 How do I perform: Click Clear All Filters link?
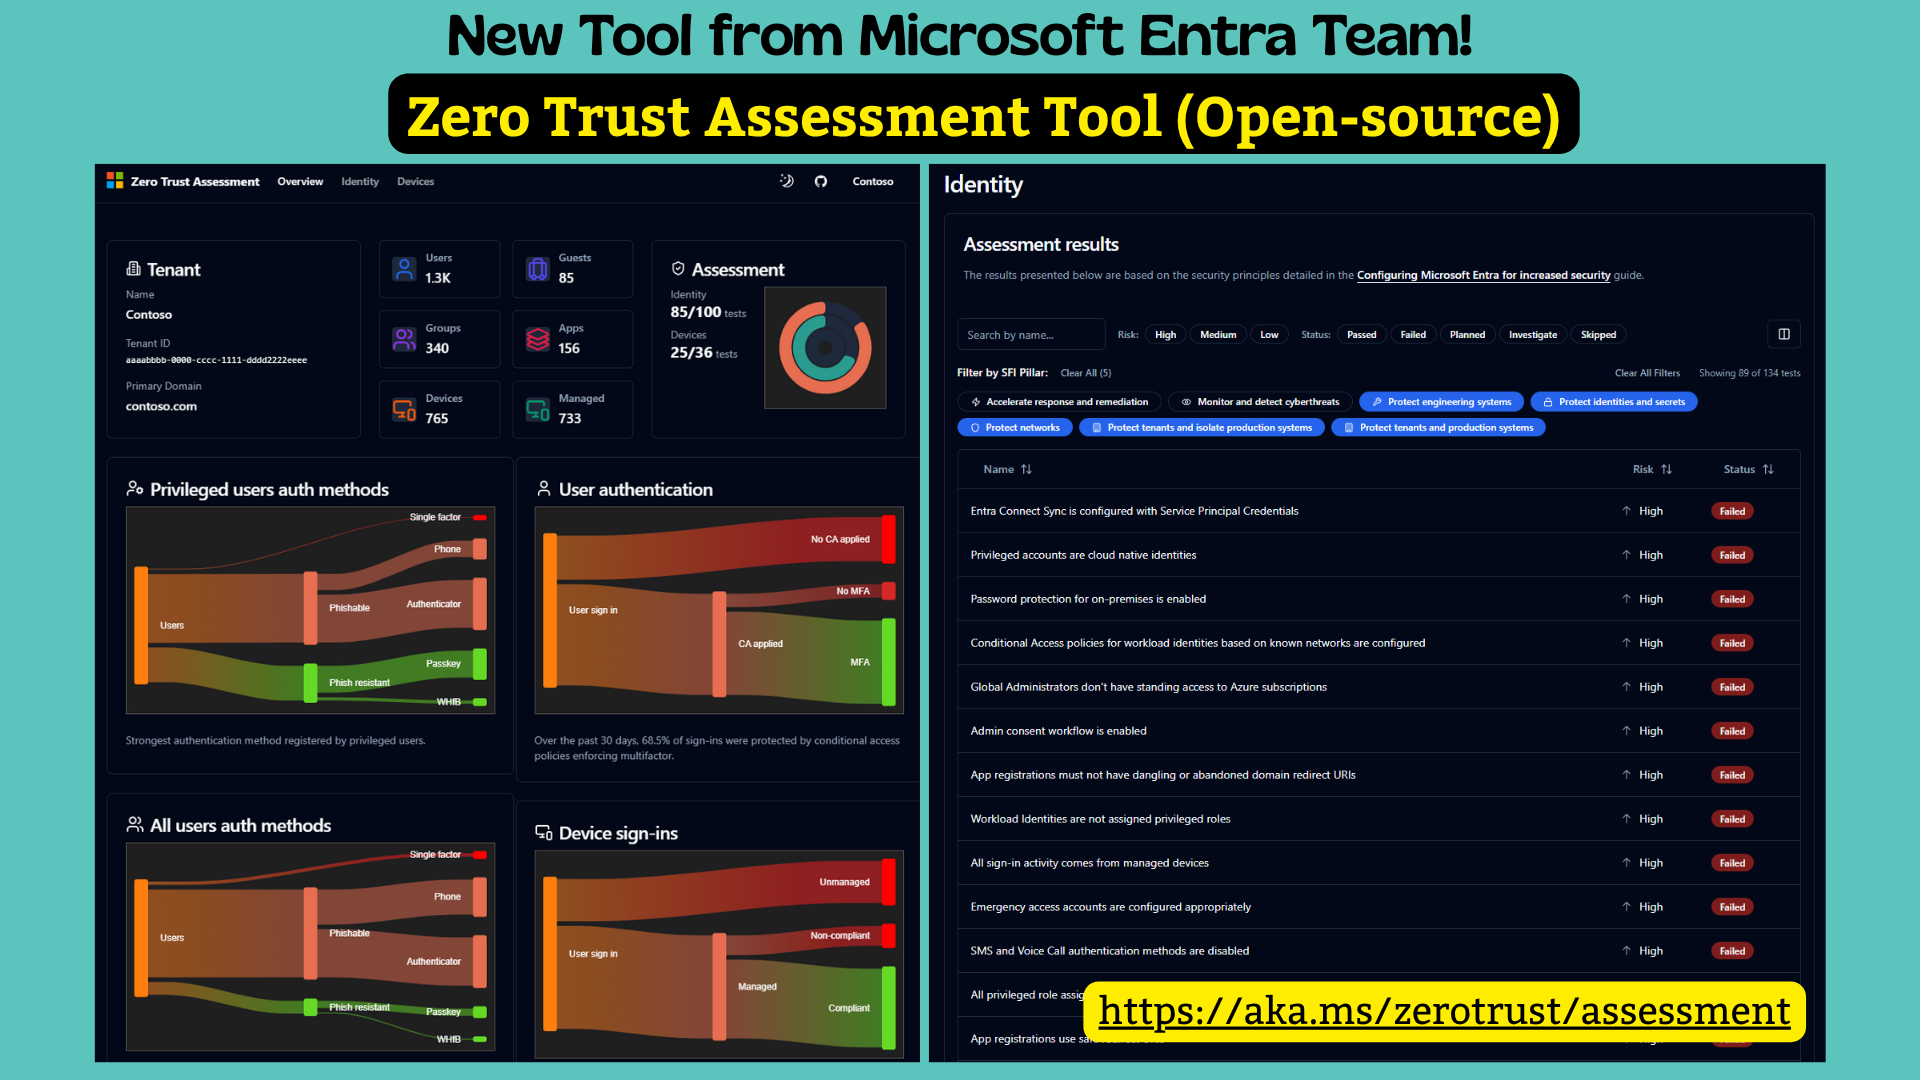tap(1647, 373)
